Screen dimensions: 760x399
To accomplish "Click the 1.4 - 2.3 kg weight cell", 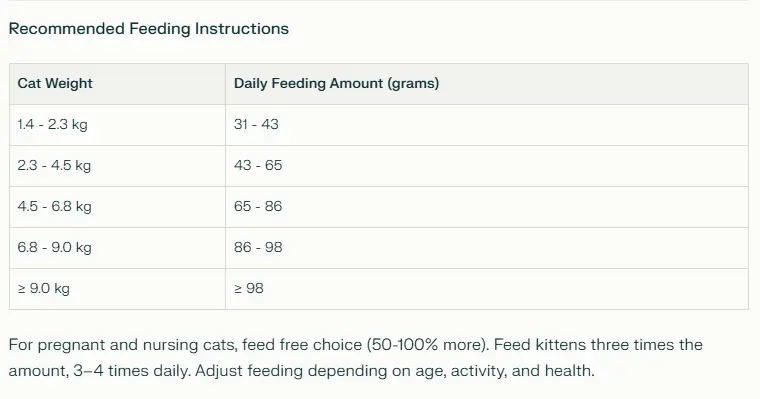I will click(117, 125).
